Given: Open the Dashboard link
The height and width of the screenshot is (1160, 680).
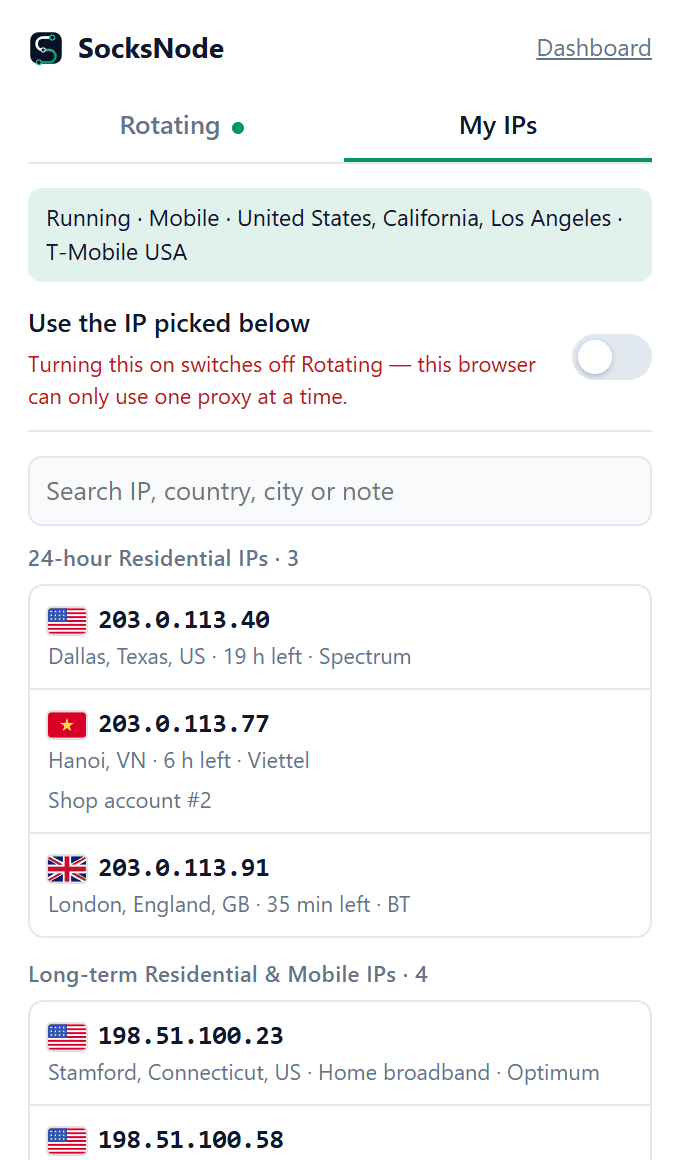Looking at the screenshot, I should (593, 48).
